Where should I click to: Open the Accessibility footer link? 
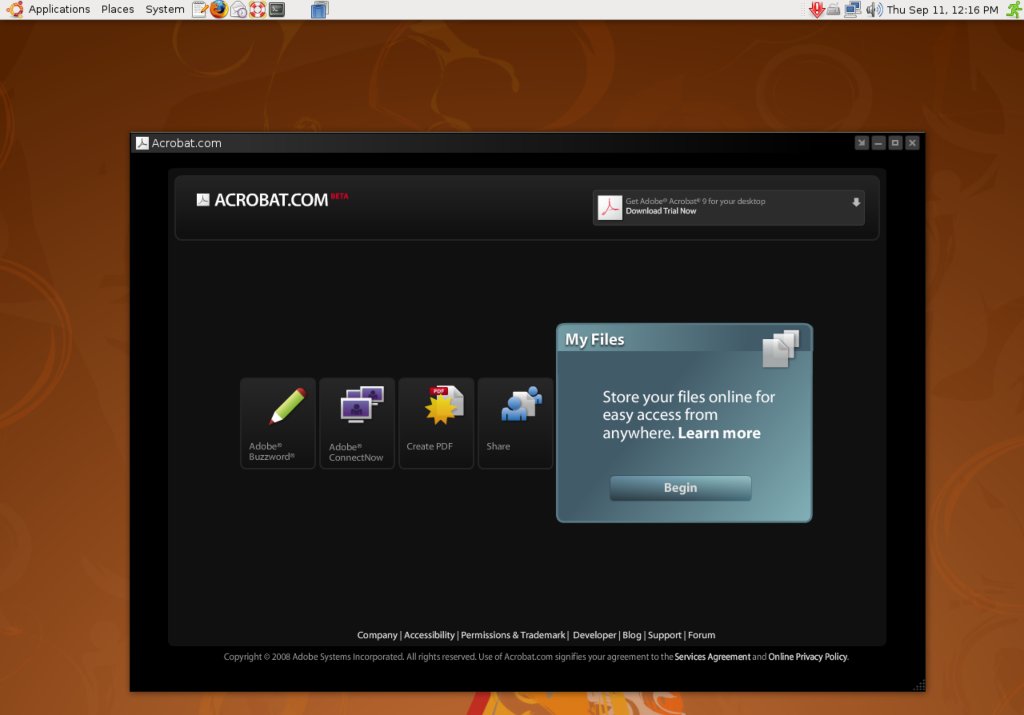pos(429,635)
